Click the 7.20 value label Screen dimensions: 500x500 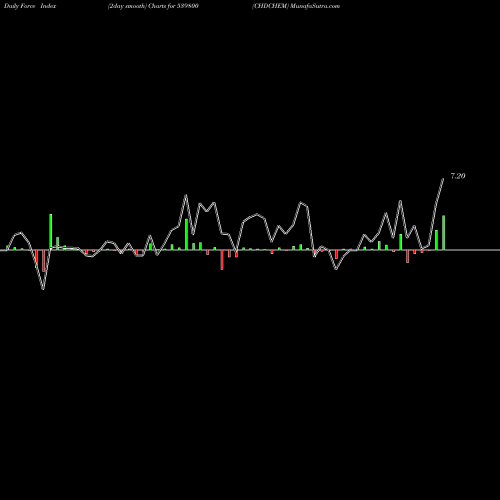click(458, 176)
